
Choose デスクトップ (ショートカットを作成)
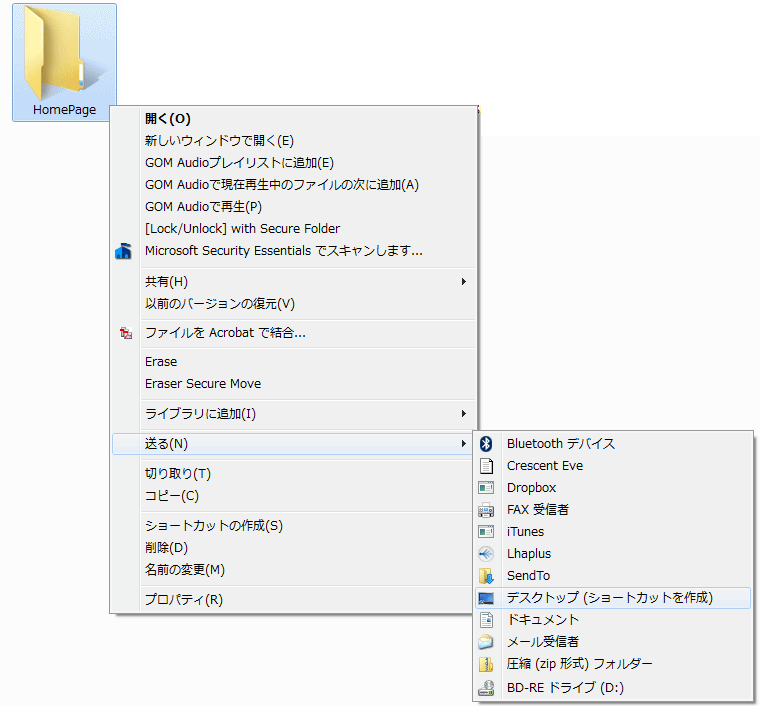[613, 598]
